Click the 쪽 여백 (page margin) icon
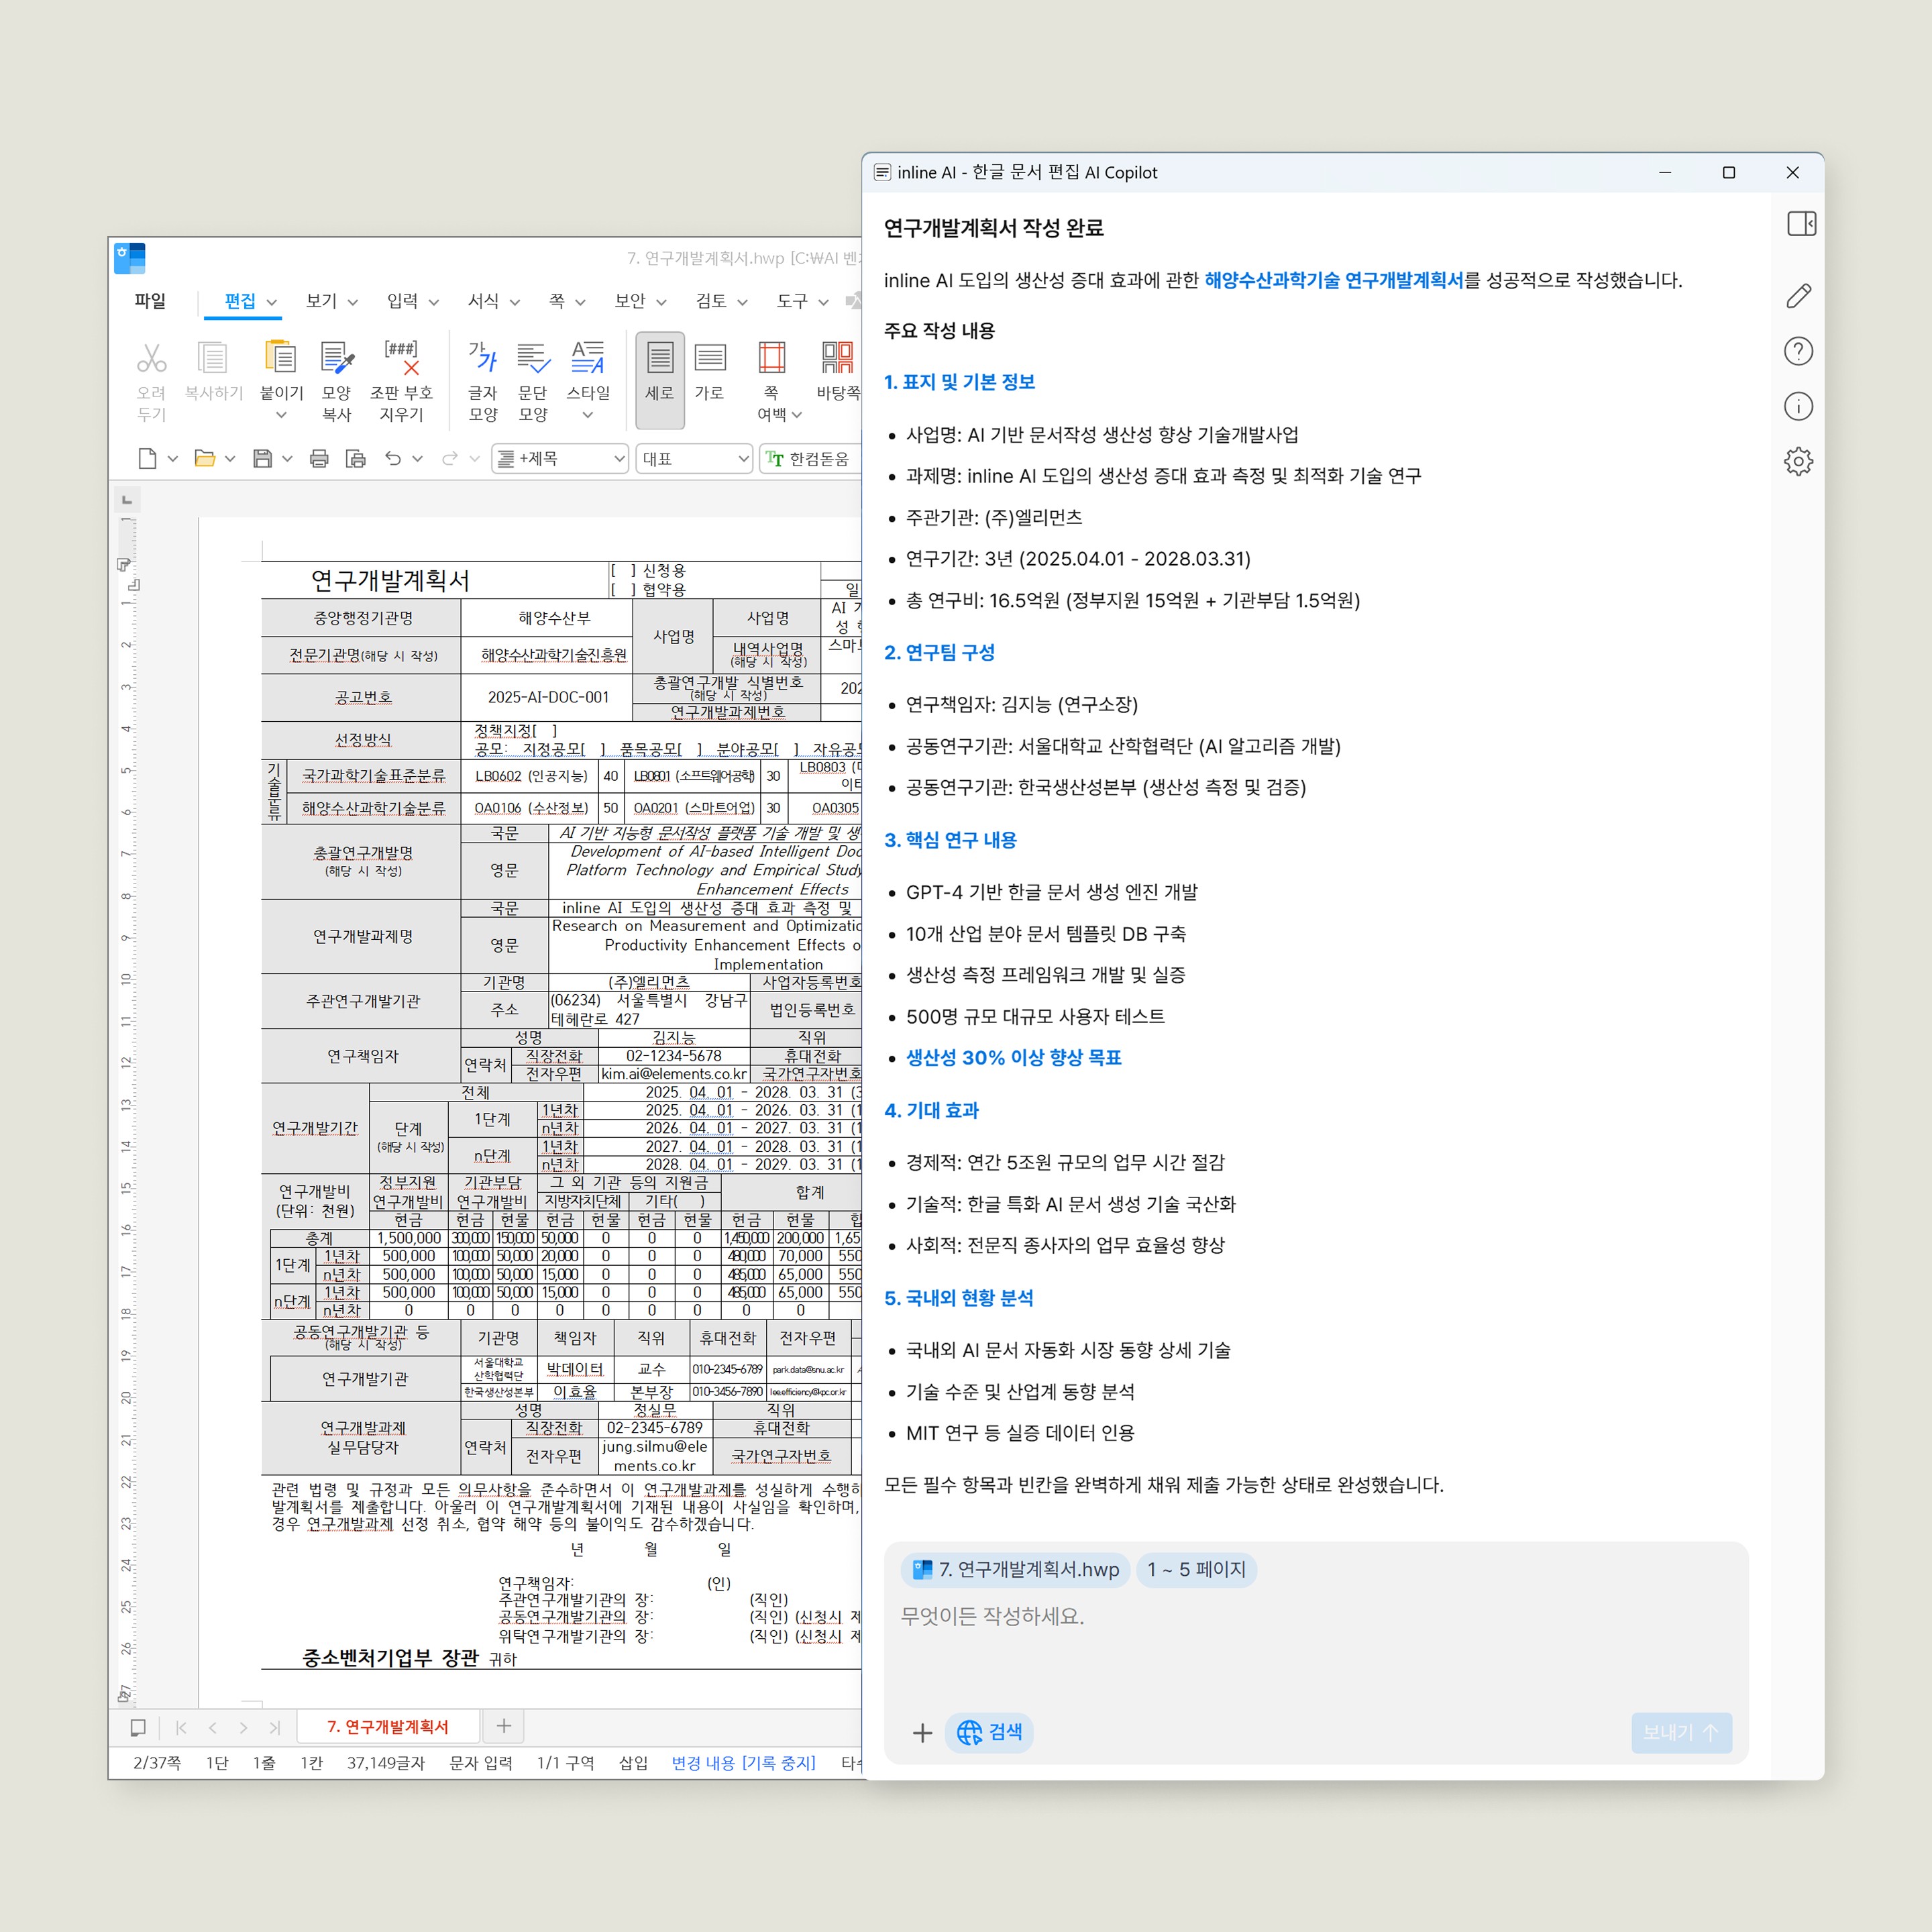This screenshot has height=1932, width=1932. click(772, 357)
